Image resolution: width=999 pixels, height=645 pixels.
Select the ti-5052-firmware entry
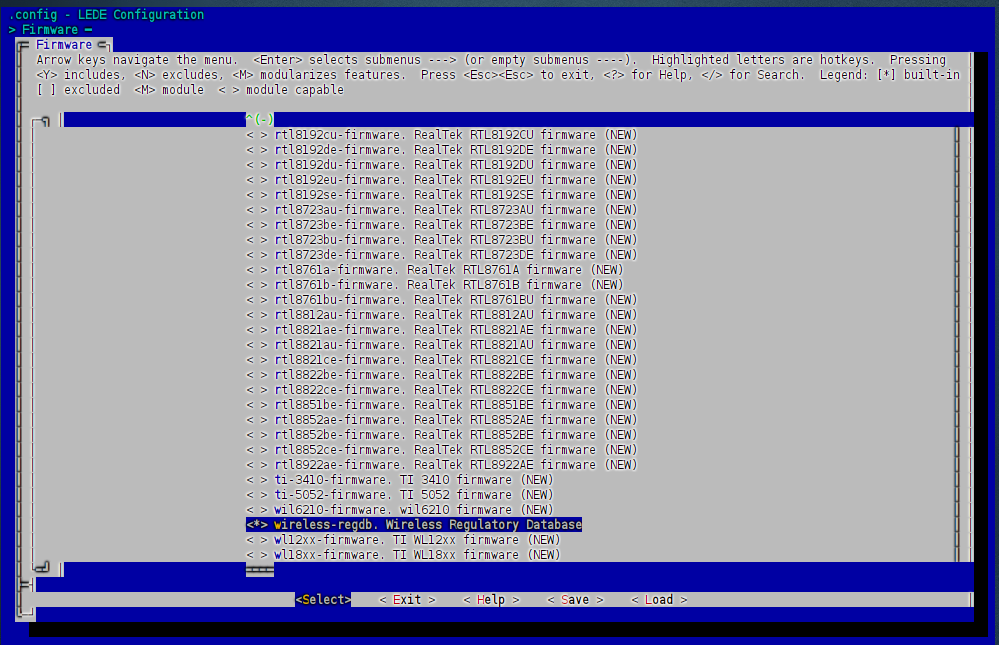click(x=400, y=495)
